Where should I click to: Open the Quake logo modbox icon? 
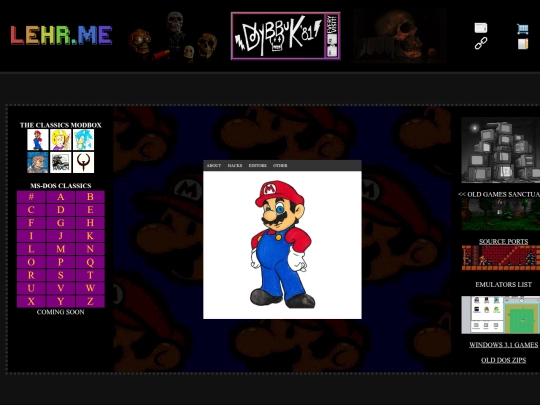tap(83, 162)
